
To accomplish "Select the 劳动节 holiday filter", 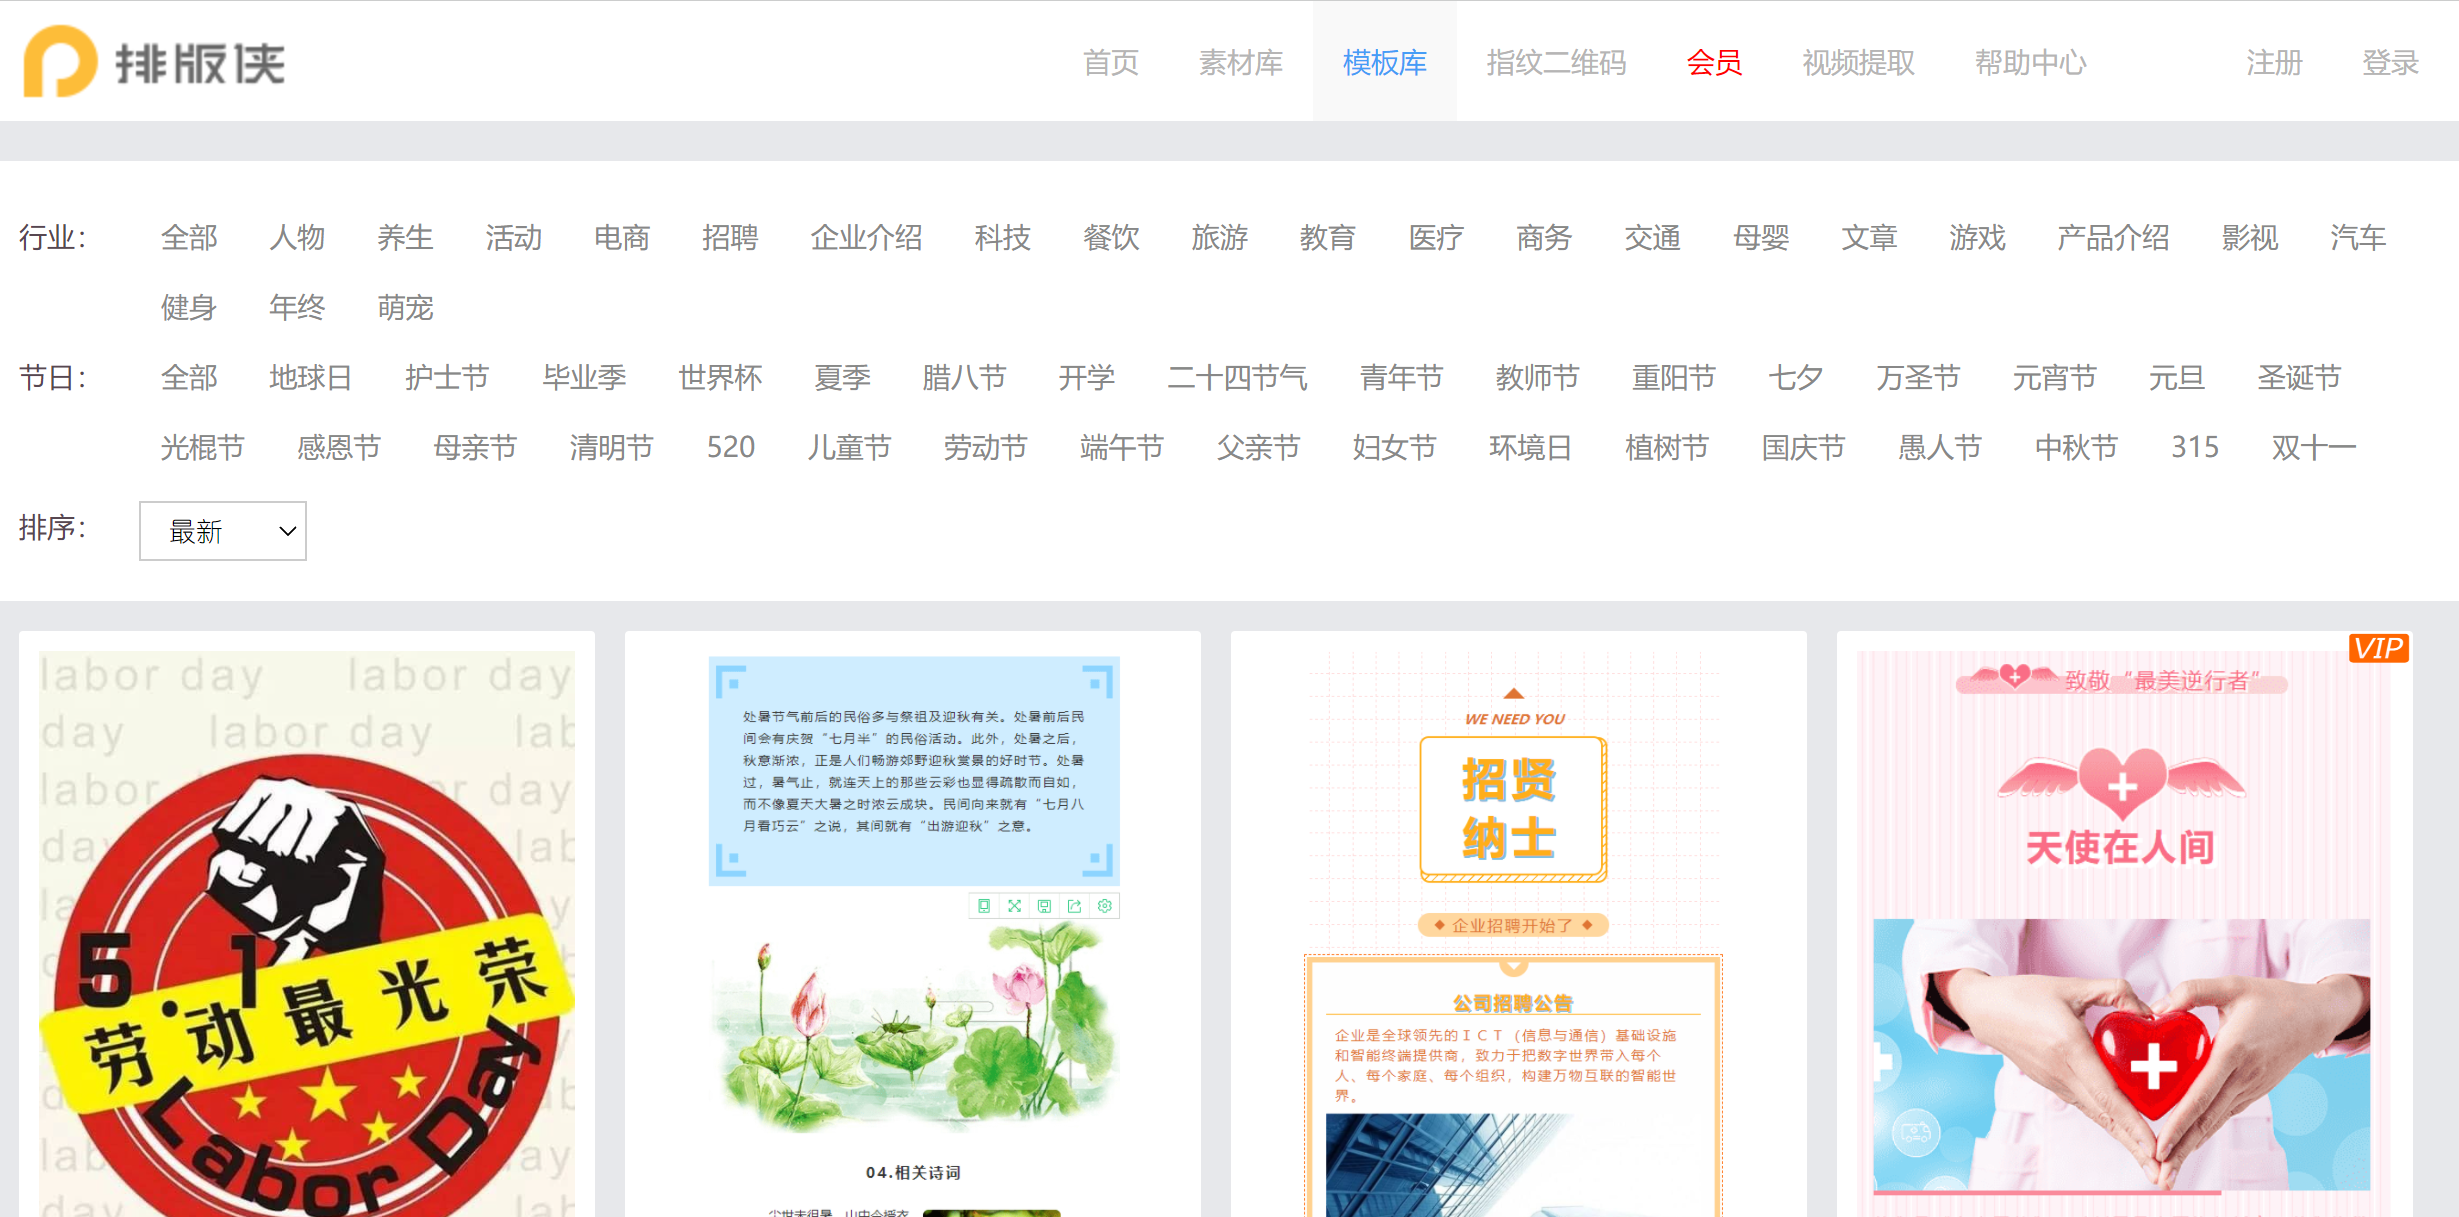I will [986, 447].
